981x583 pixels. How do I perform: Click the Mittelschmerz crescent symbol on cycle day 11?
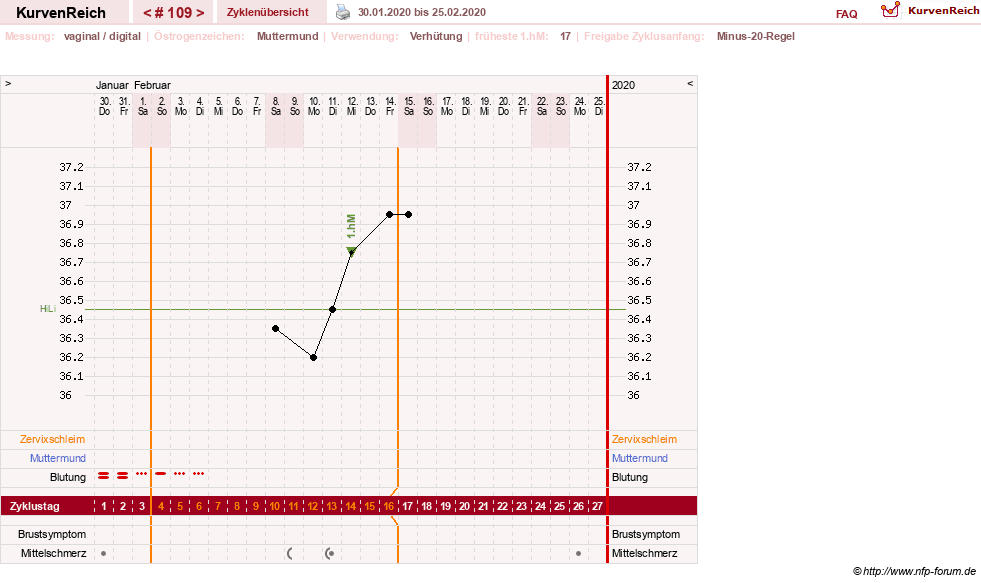[x=290, y=554]
